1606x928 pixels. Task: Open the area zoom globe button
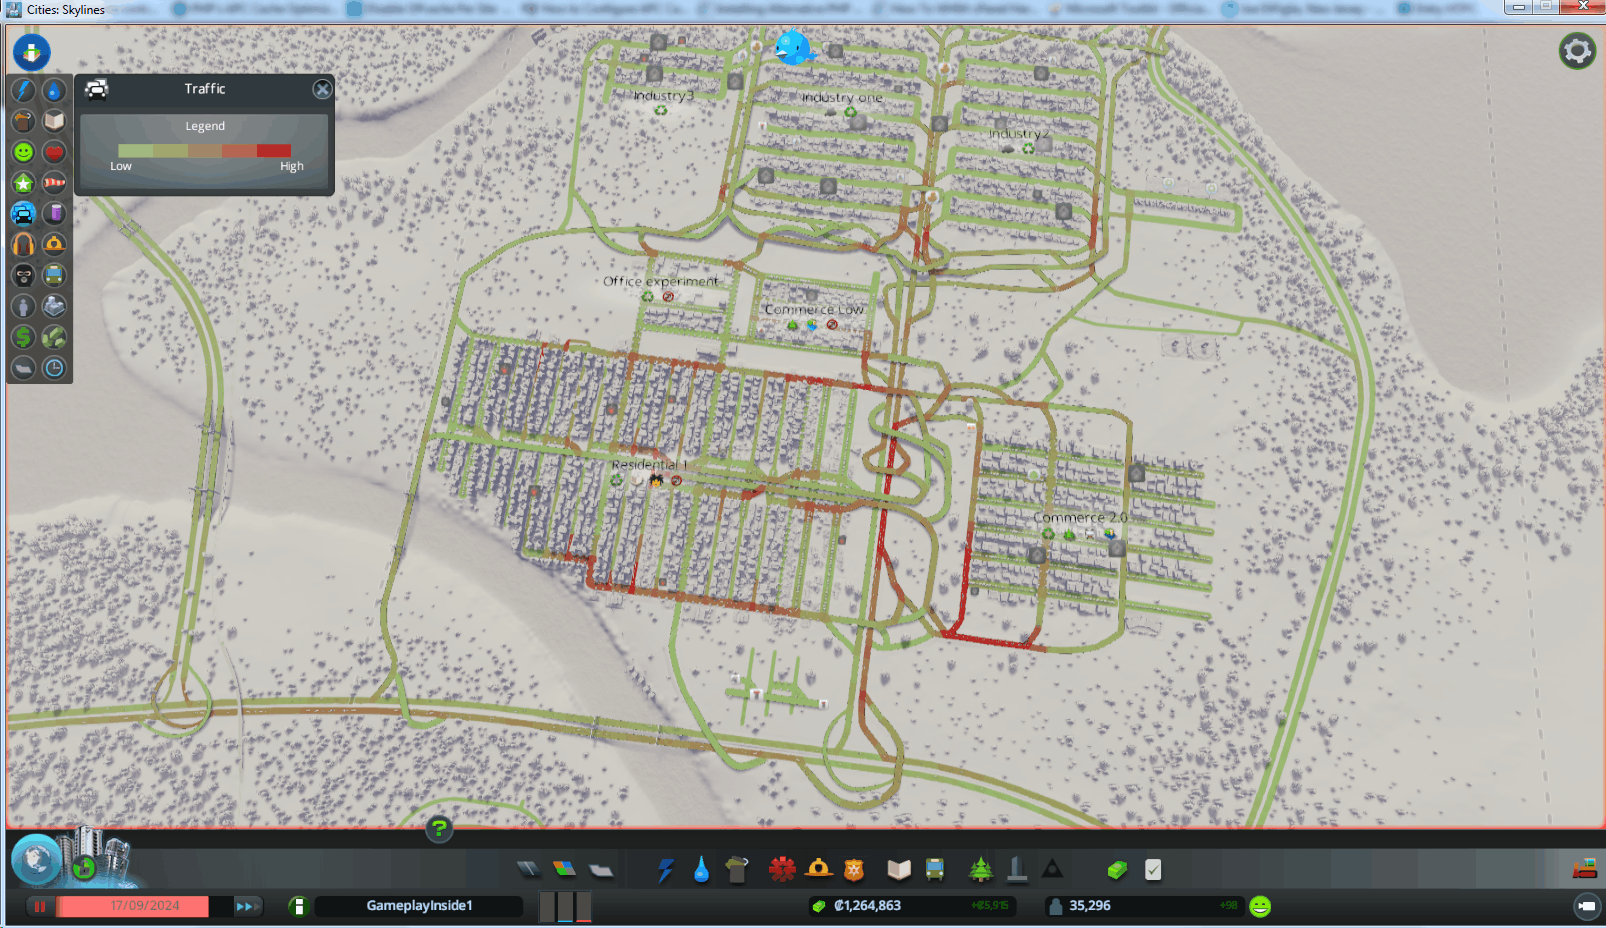[x=37, y=860]
